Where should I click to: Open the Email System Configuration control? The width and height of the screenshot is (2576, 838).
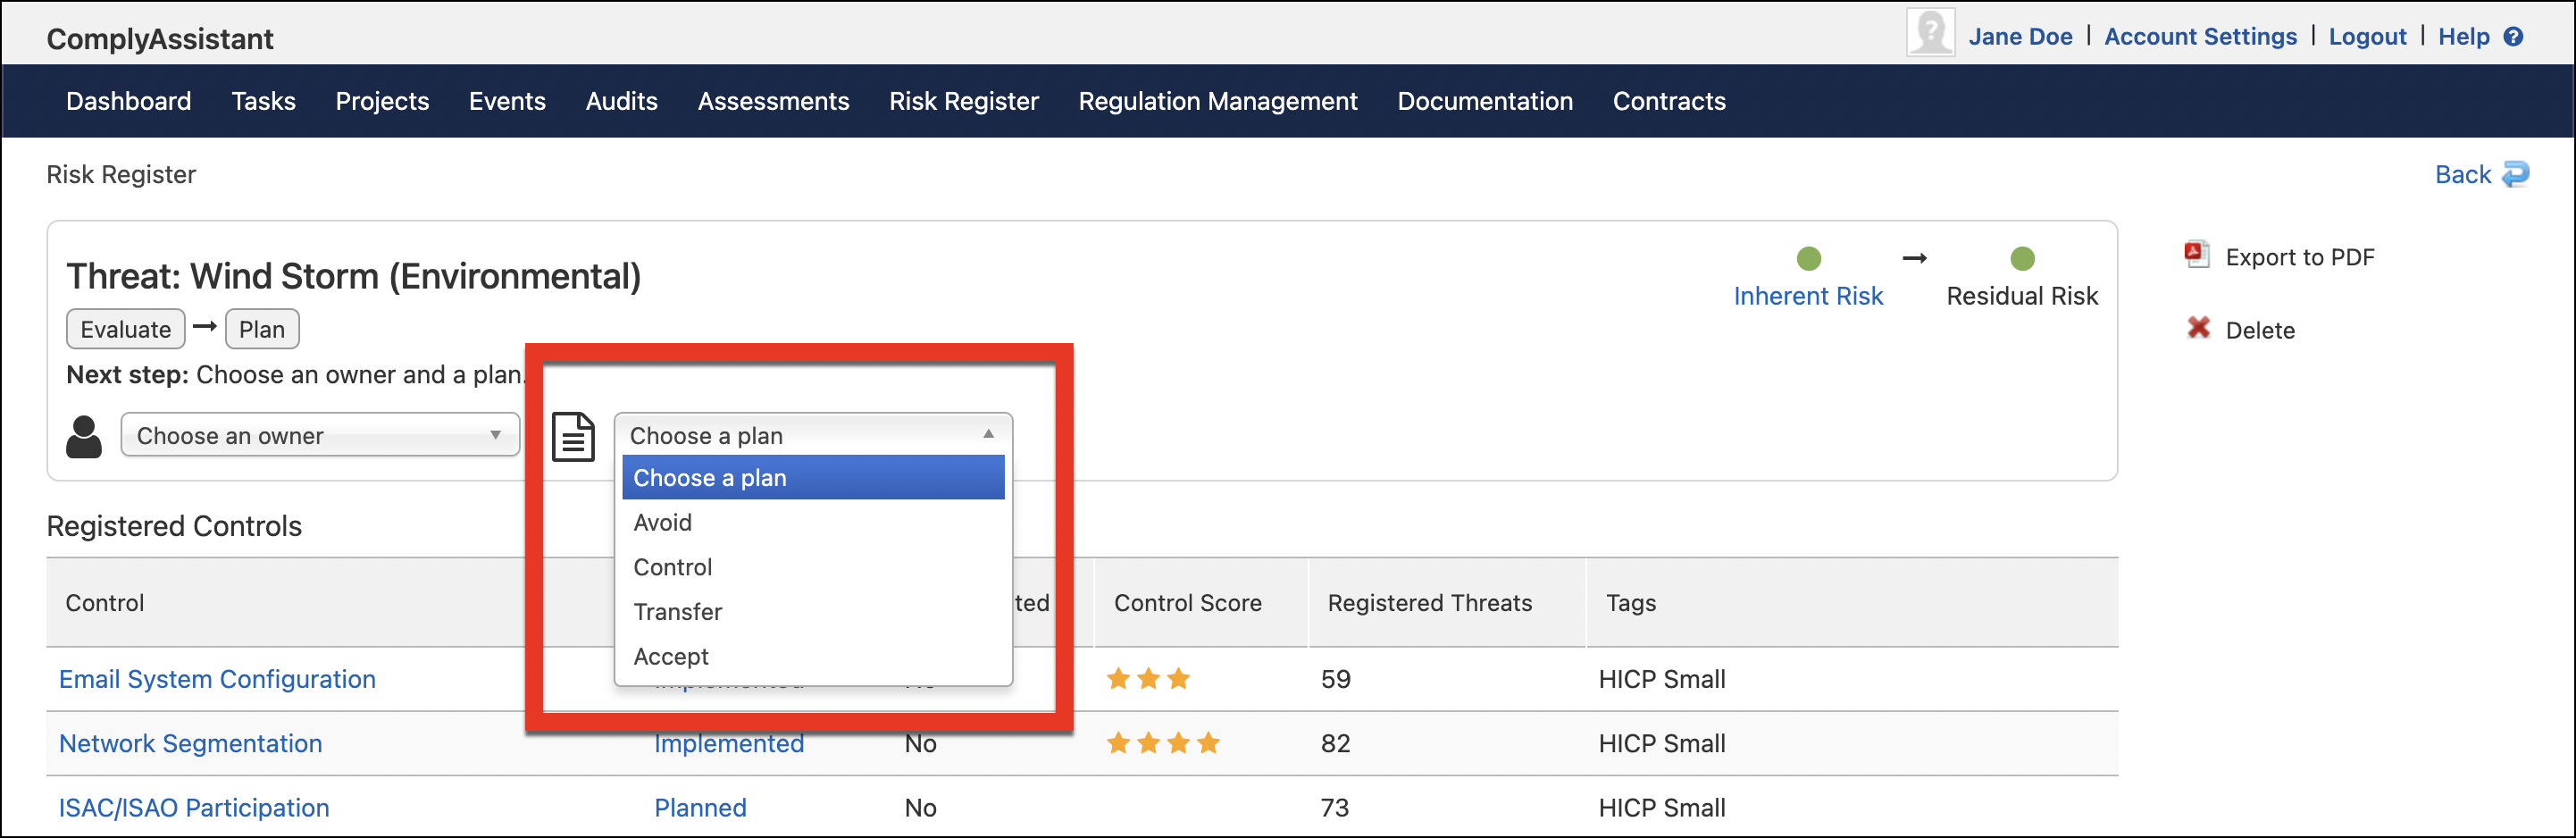point(217,679)
